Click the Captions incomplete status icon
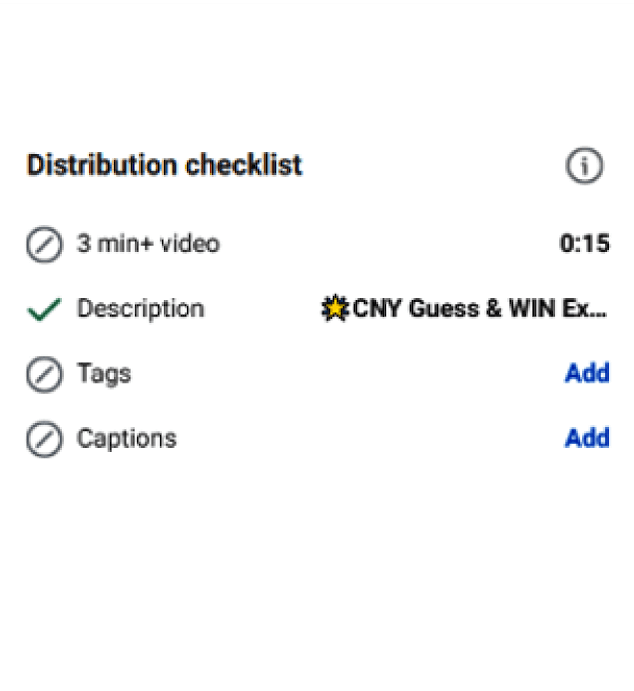Image resolution: width=634 pixels, height=691 pixels. [x=43, y=439]
